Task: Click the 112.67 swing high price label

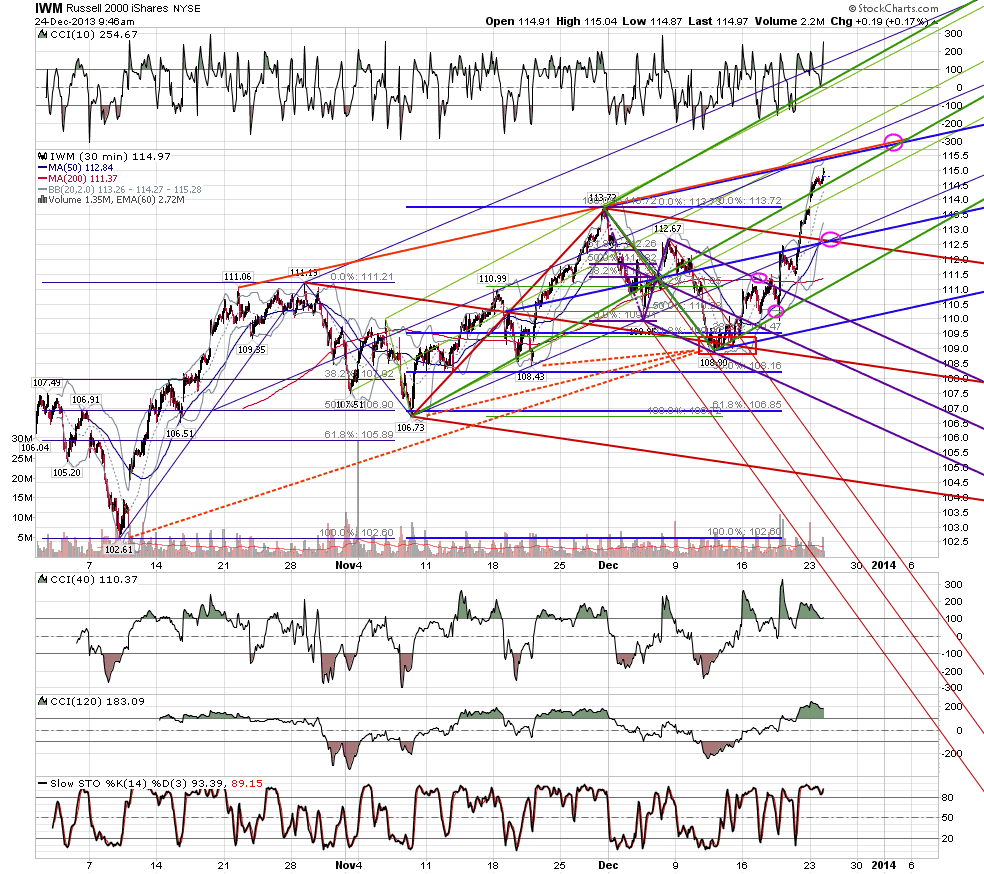Action: click(667, 228)
